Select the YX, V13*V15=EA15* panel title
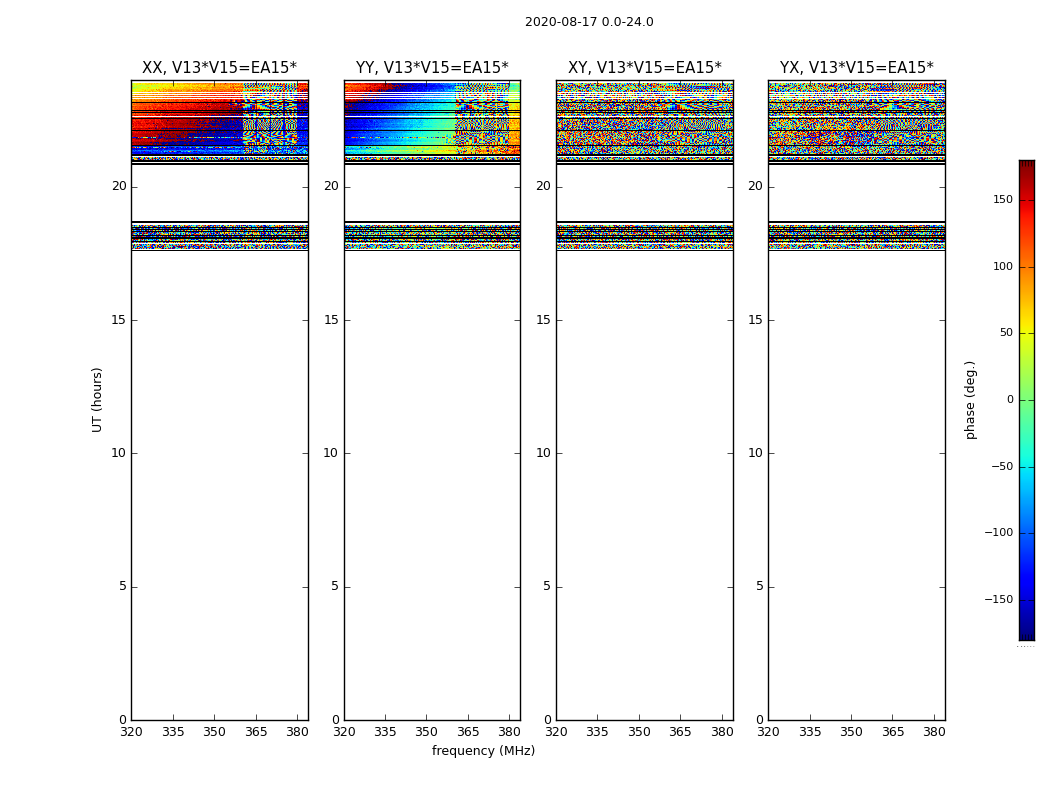 tap(856, 68)
